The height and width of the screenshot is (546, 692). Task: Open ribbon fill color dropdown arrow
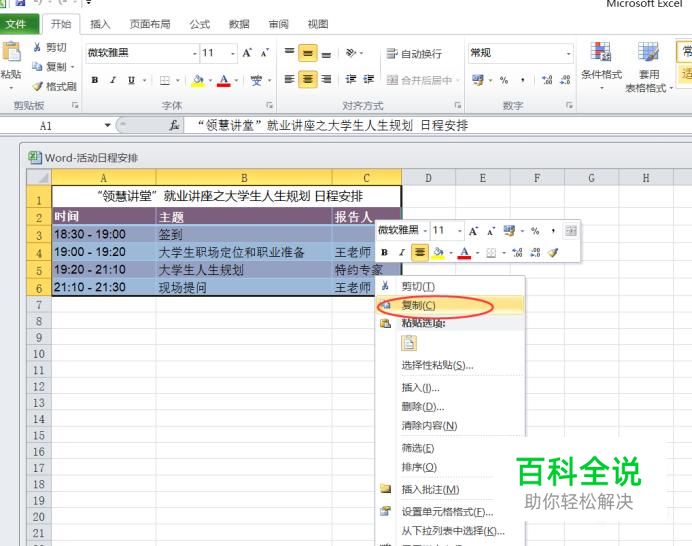coord(210,80)
